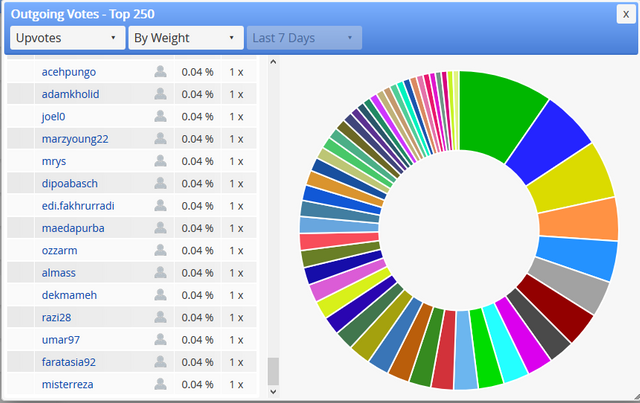Click the 1 x count for joel0
This screenshot has width=640, height=403.
[236, 117]
